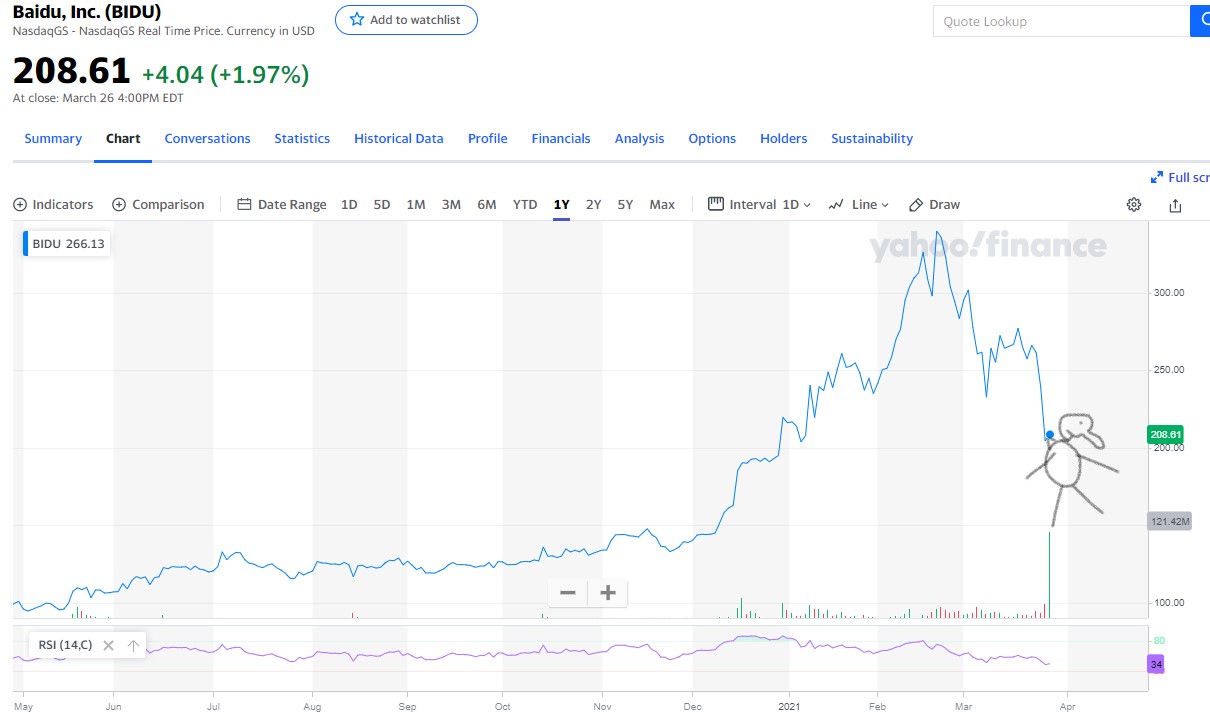Add an indicator using Indicators button

pyautogui.click(x=53, y=205)
